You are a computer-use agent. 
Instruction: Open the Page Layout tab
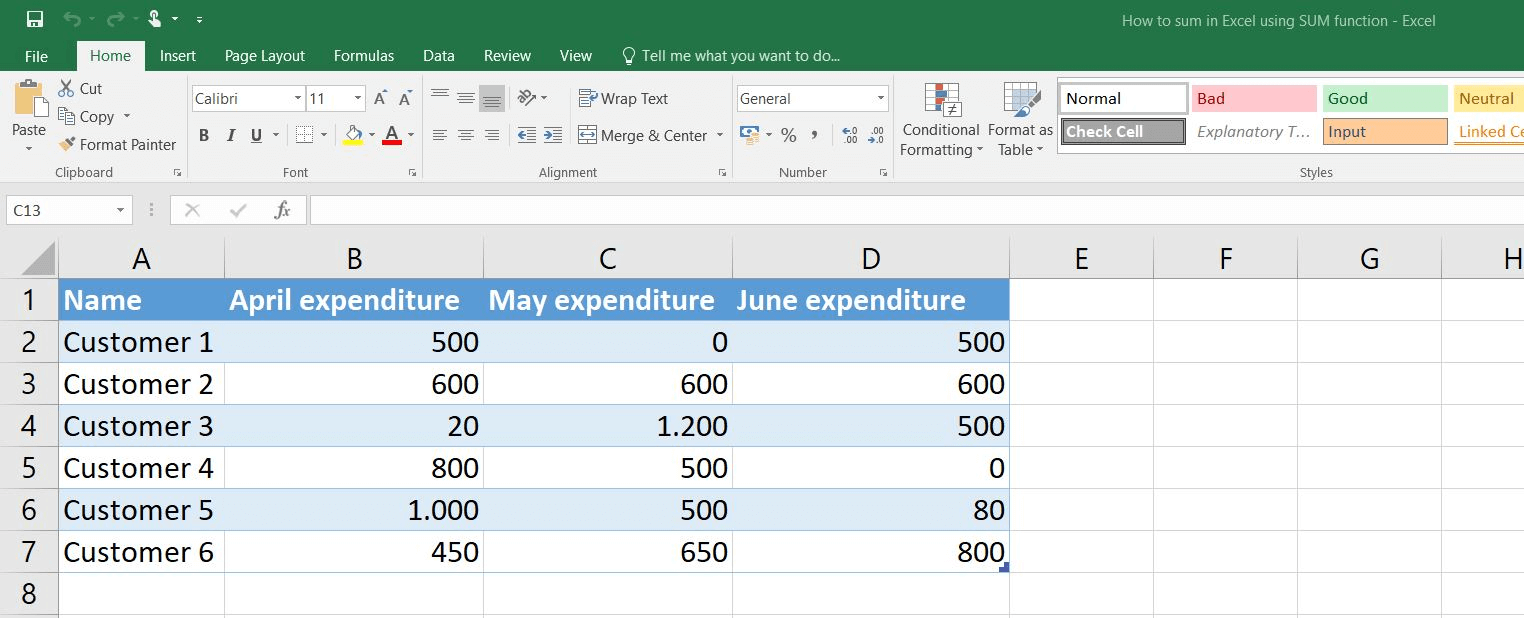[265, 56]
